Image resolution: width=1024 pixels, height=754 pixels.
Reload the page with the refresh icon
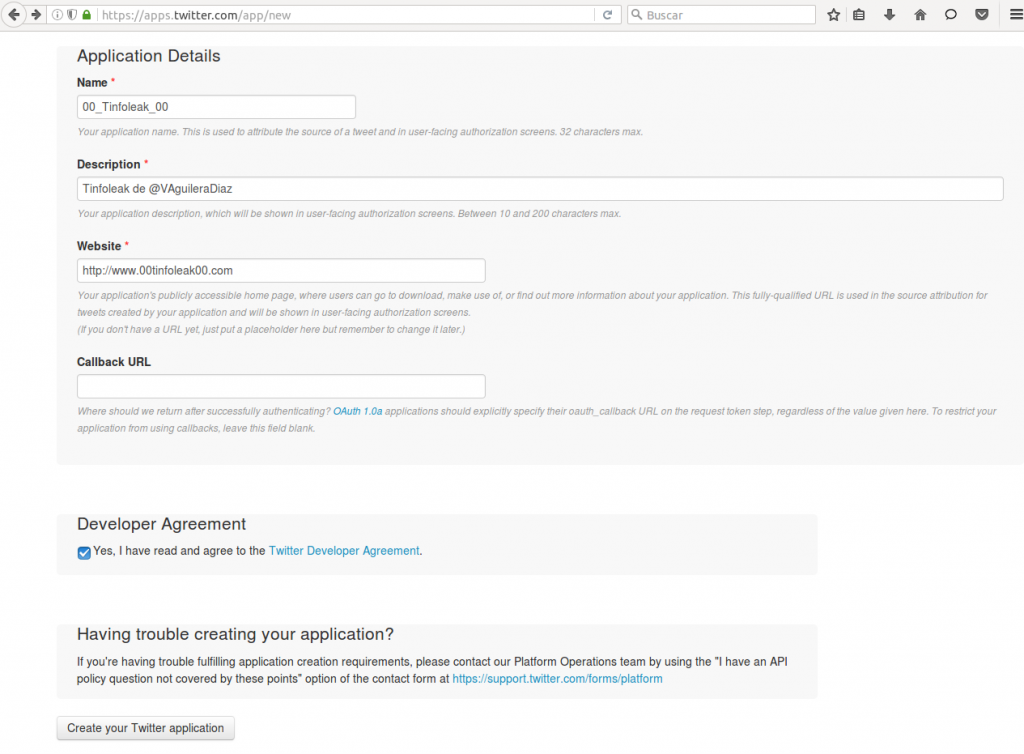[x=607, y=15]
